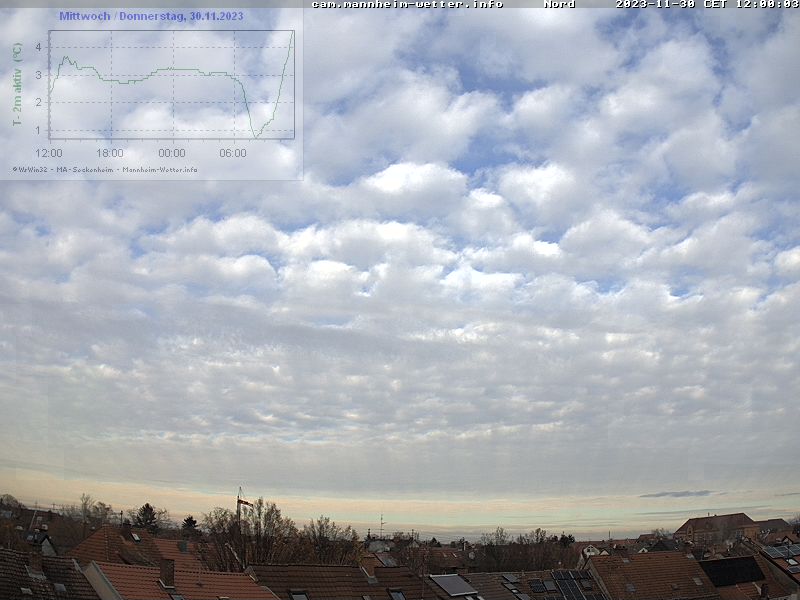The width and height of the screenshot is (800, 600).
Task: Open the cam.mannheim-wetter.info header text
Action: pyautogui.click(x=407, y=4)
